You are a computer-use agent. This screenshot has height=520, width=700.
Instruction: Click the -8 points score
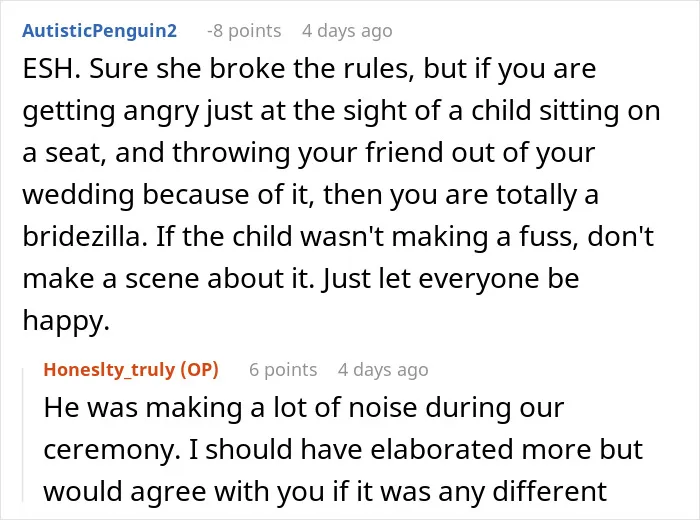(244, 31)
